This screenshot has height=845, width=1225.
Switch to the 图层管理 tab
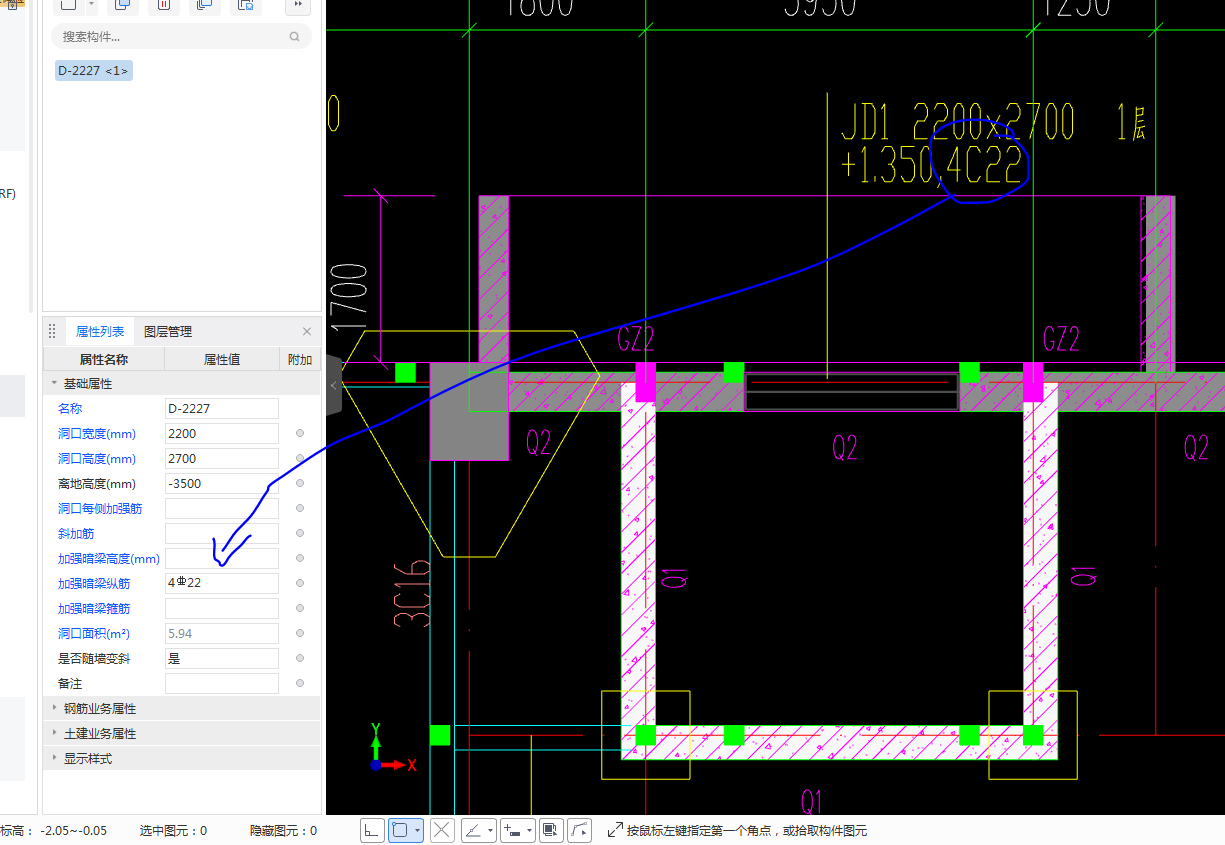point(168,332)
